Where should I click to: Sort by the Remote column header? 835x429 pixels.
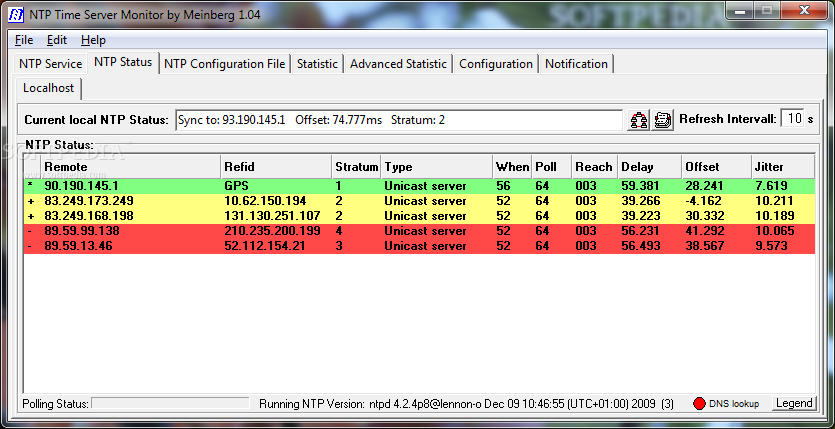131,167
